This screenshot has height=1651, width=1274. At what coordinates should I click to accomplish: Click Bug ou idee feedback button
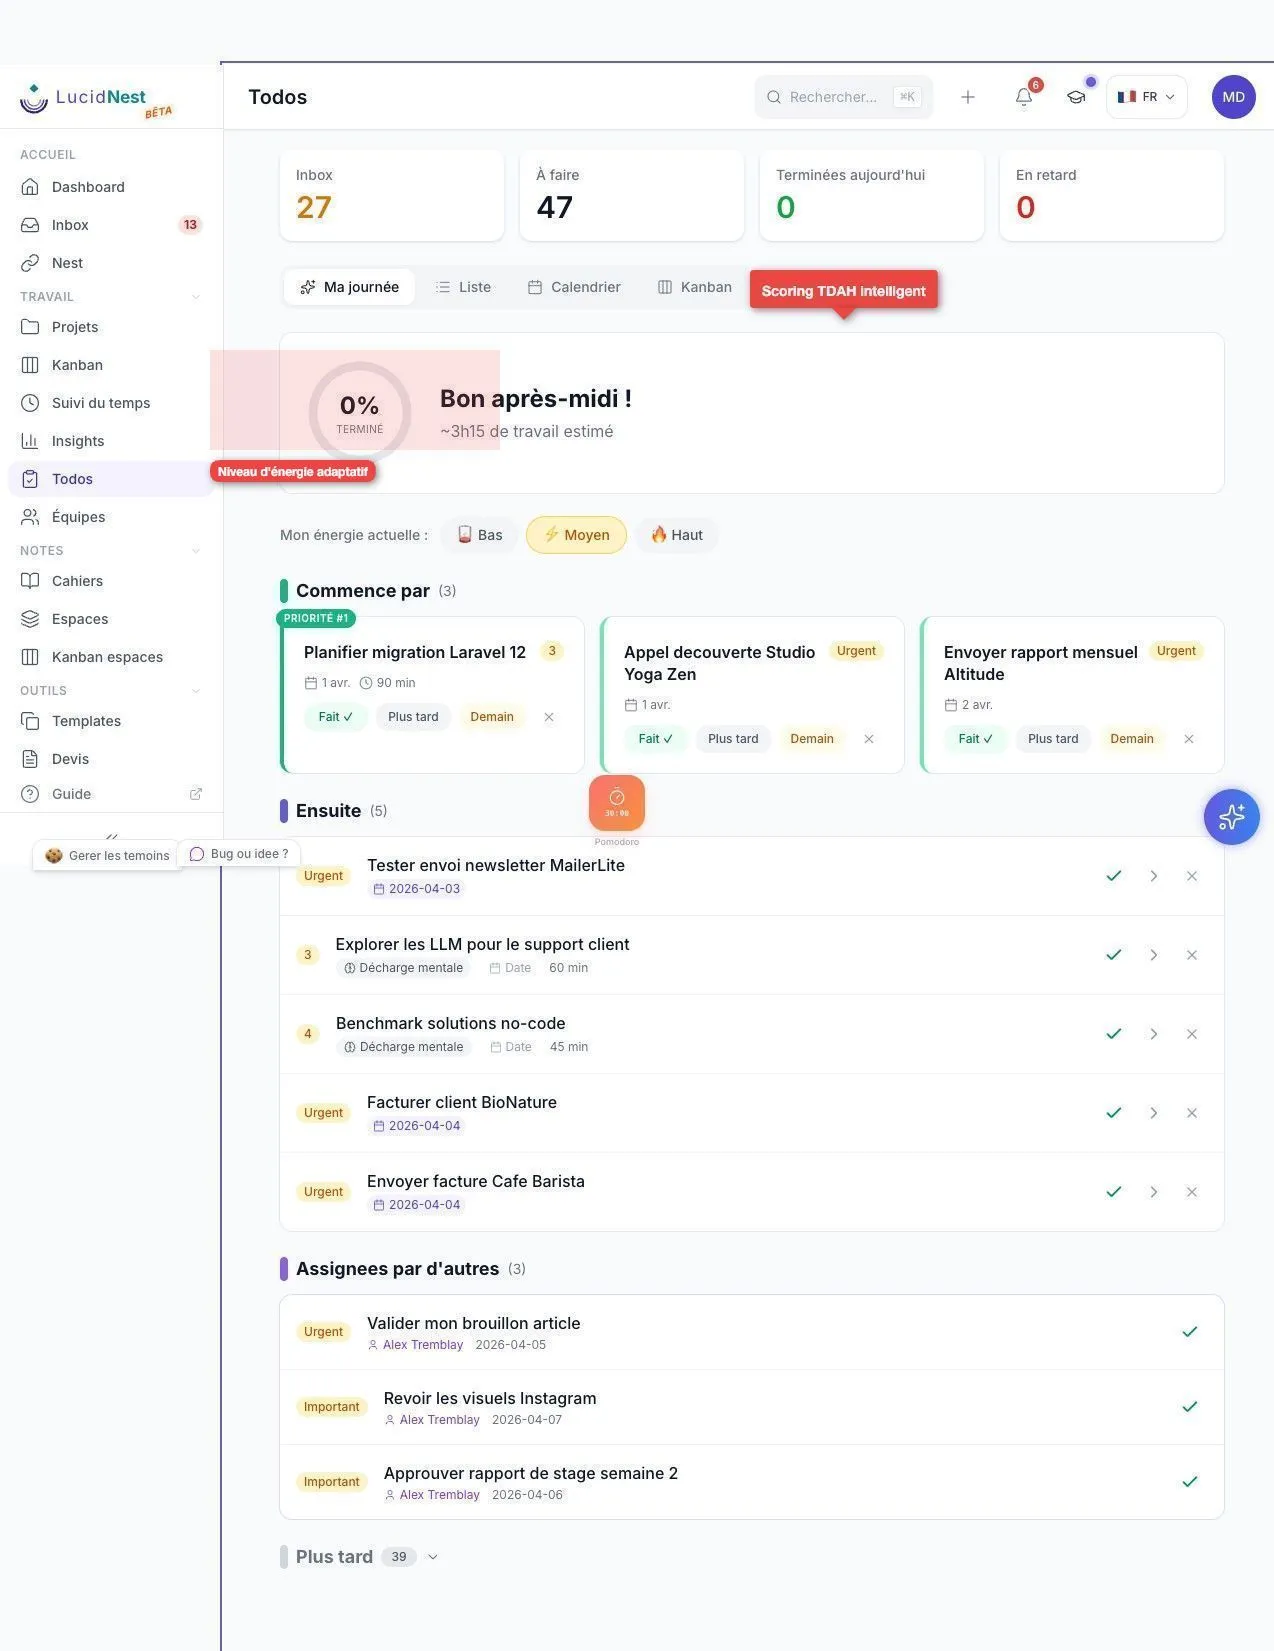pos(239,854)
